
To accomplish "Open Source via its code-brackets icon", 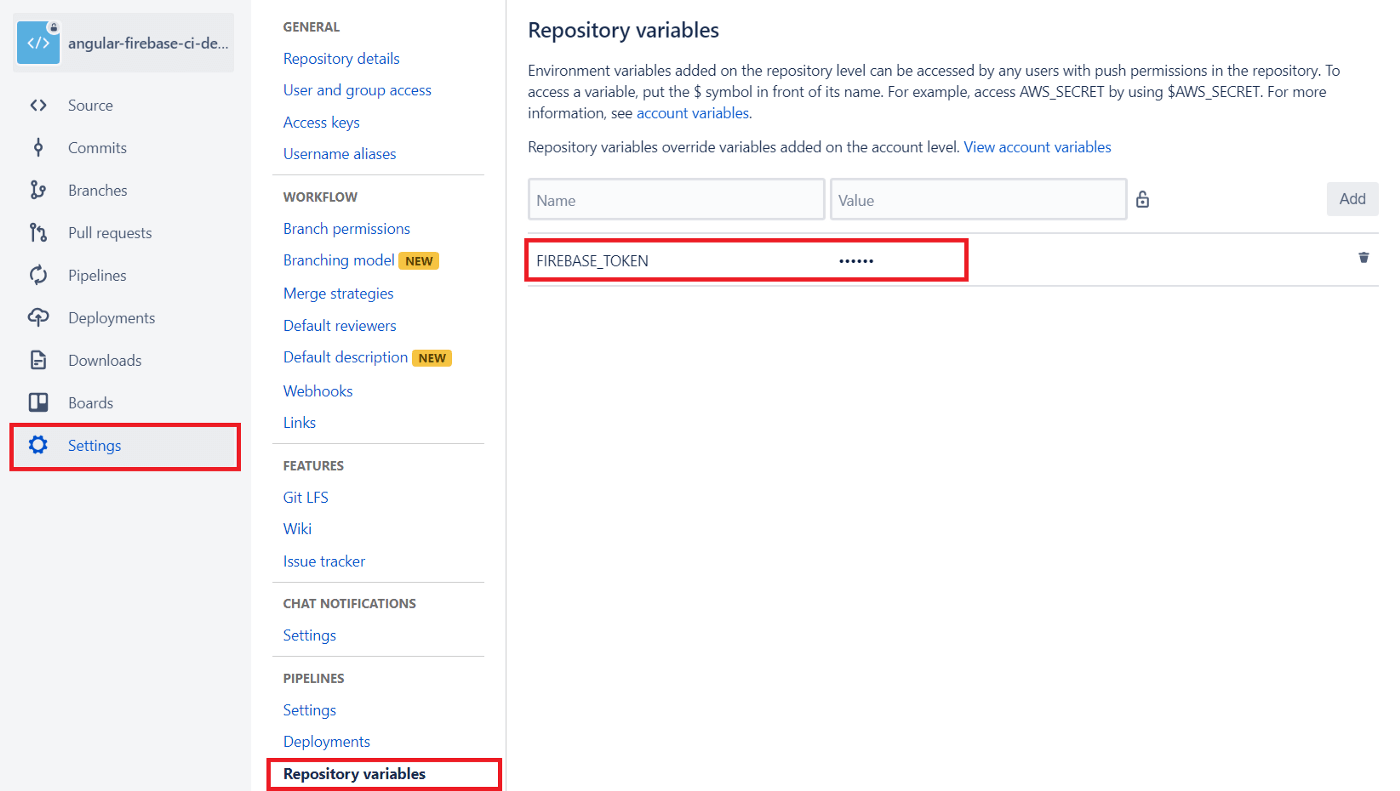I will click(x=38, y=105).
